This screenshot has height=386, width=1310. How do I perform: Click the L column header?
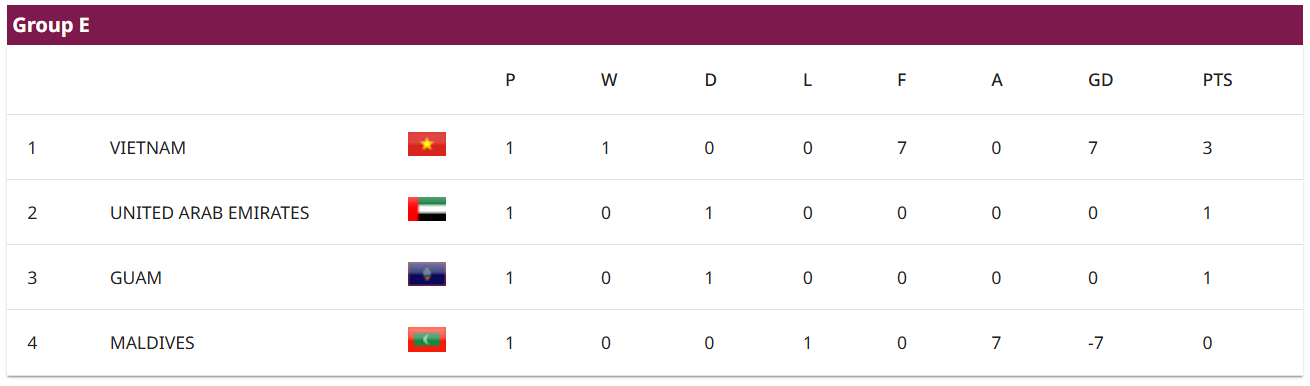807,81
